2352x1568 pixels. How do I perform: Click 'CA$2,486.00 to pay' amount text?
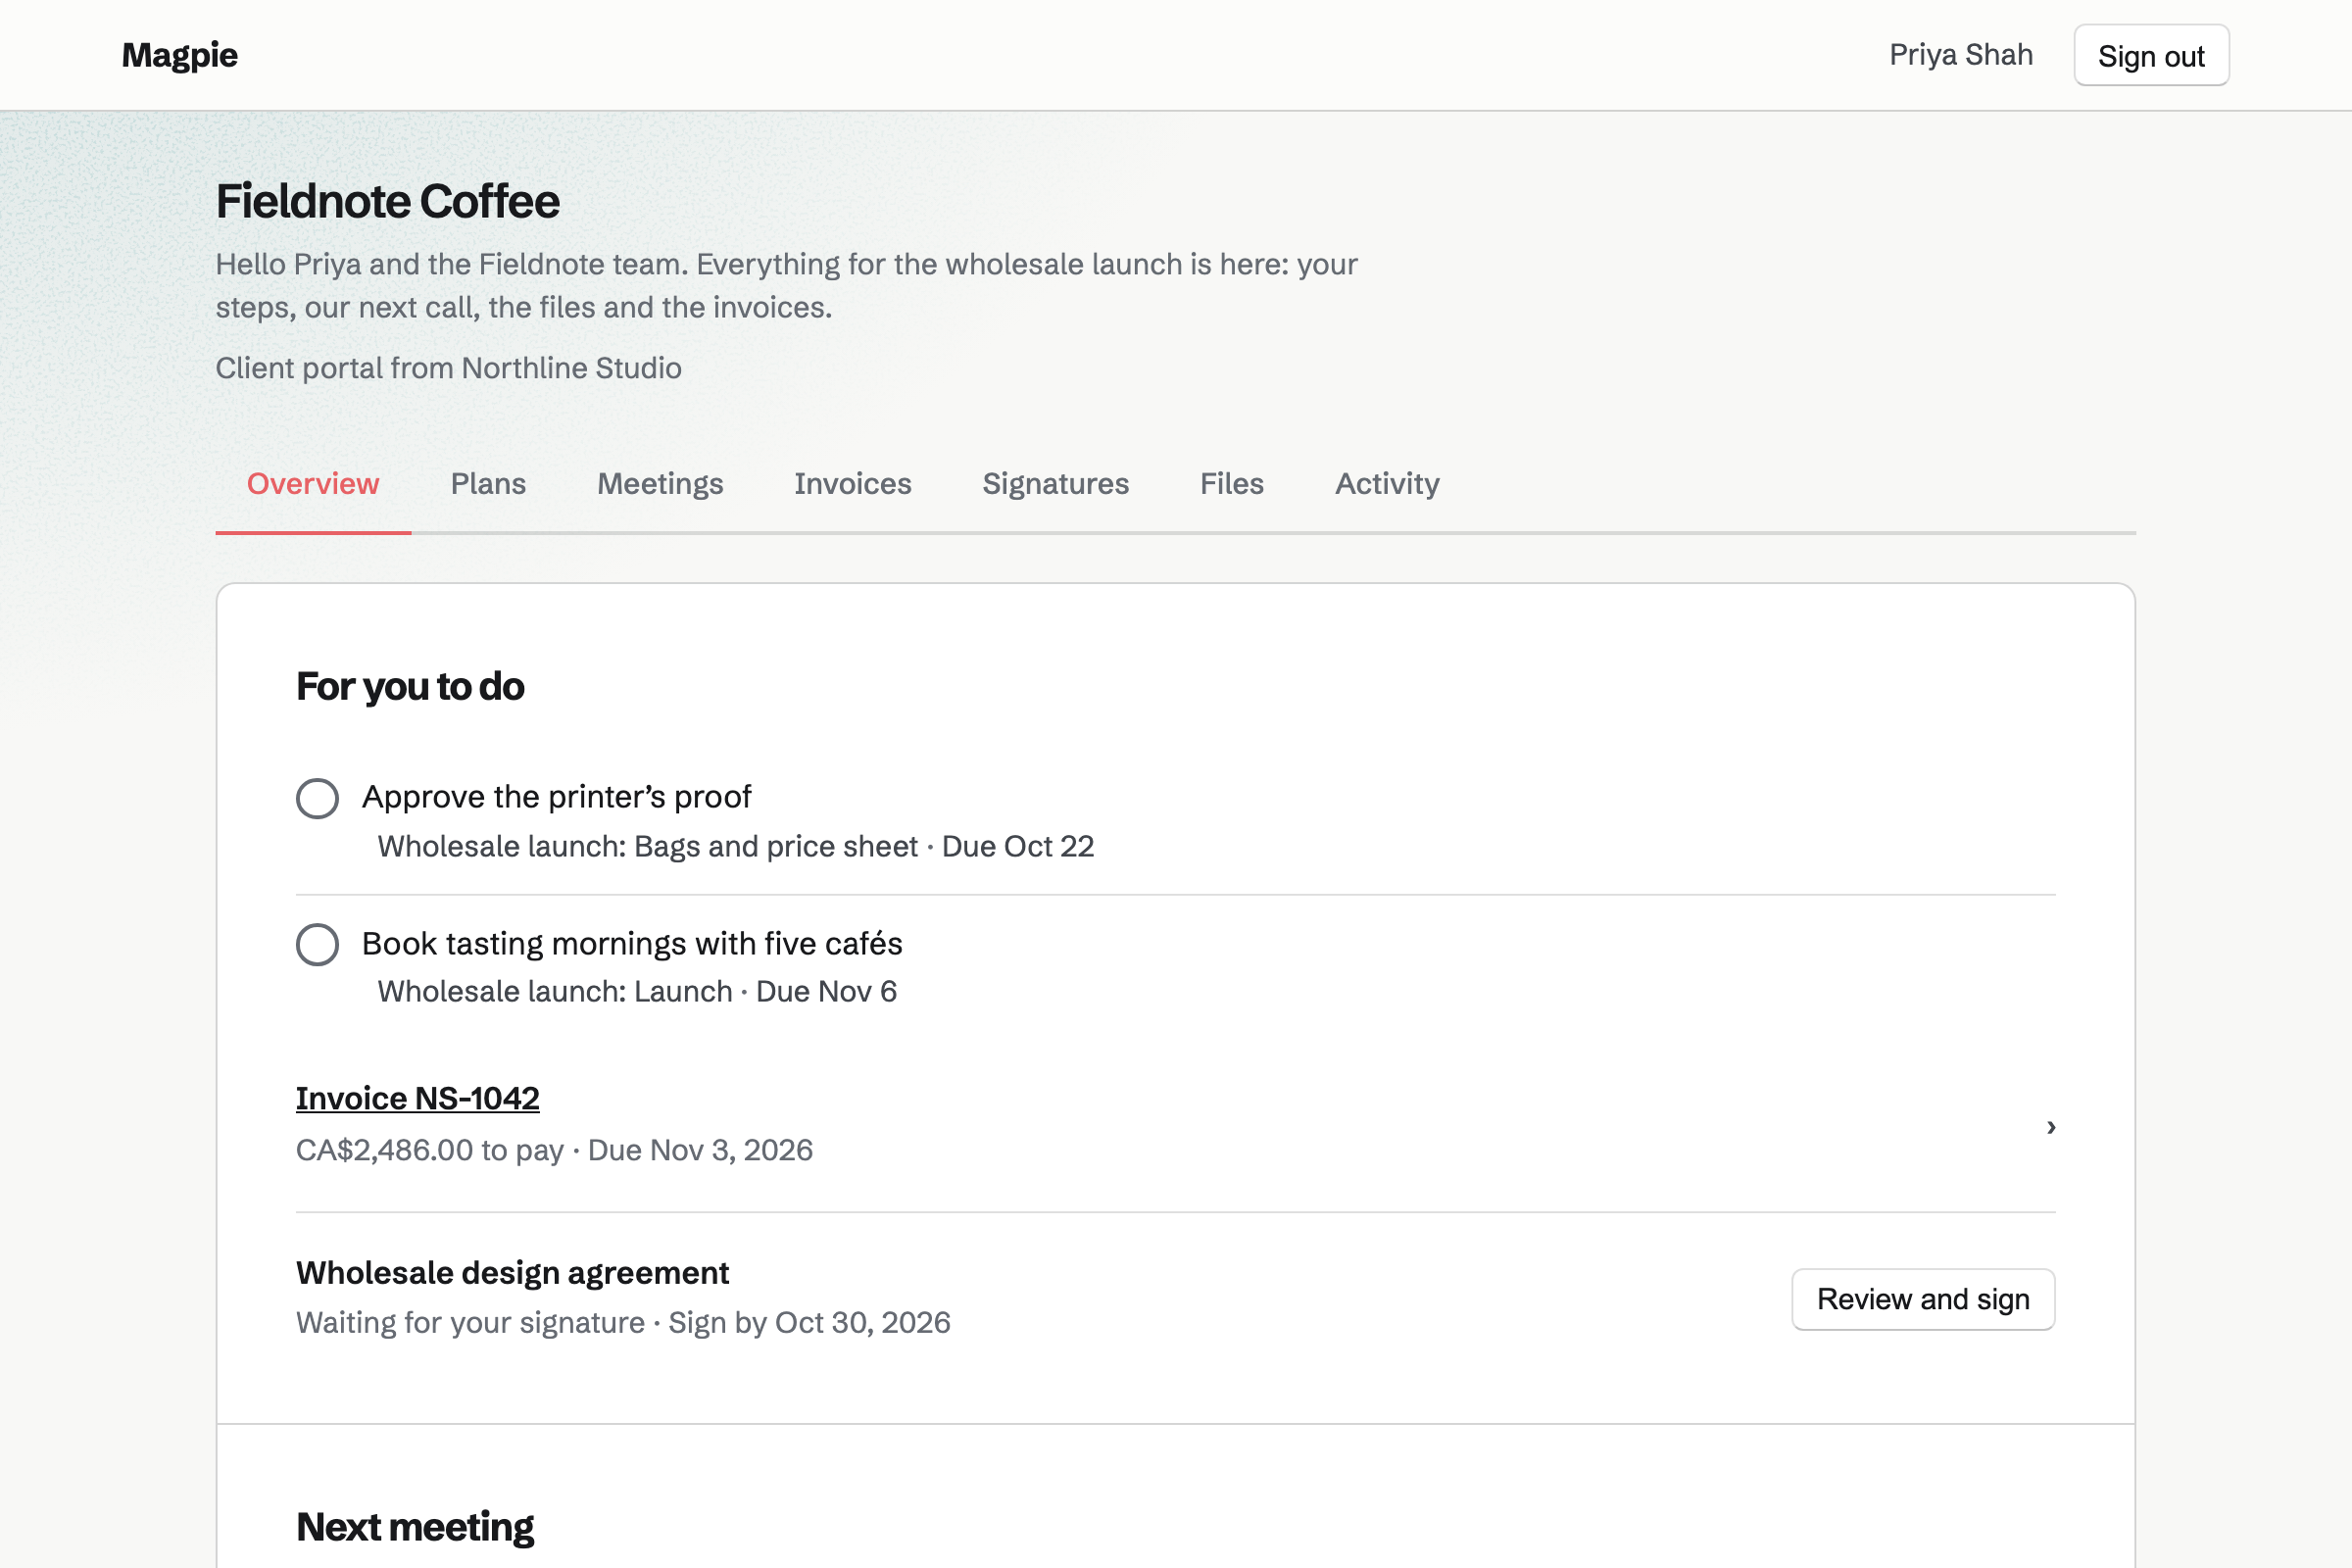click(430, 1150)
